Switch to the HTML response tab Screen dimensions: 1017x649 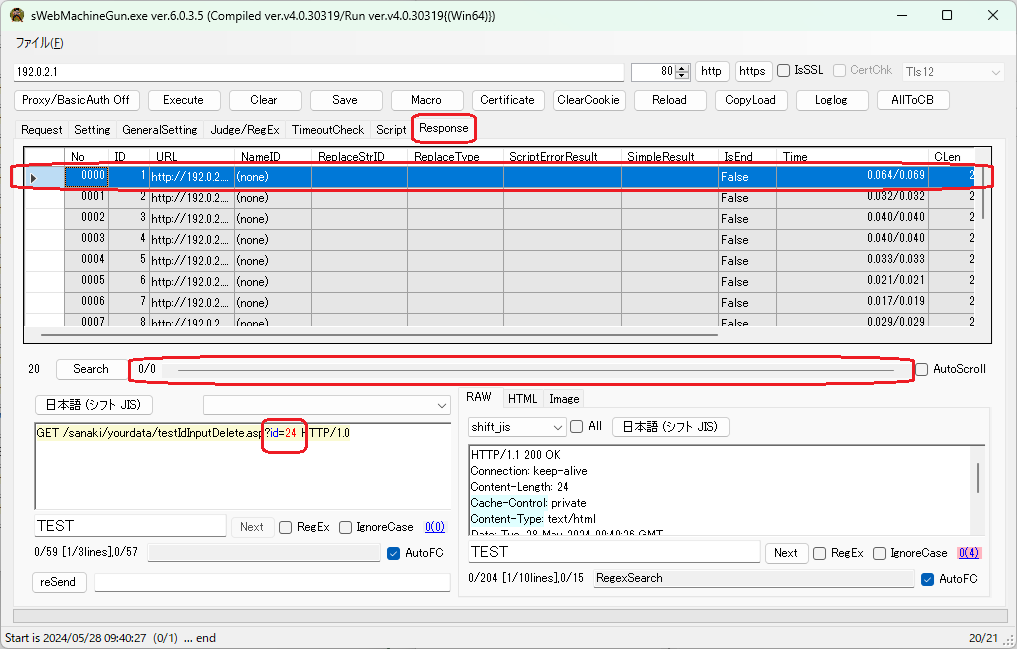click(522, 399)
